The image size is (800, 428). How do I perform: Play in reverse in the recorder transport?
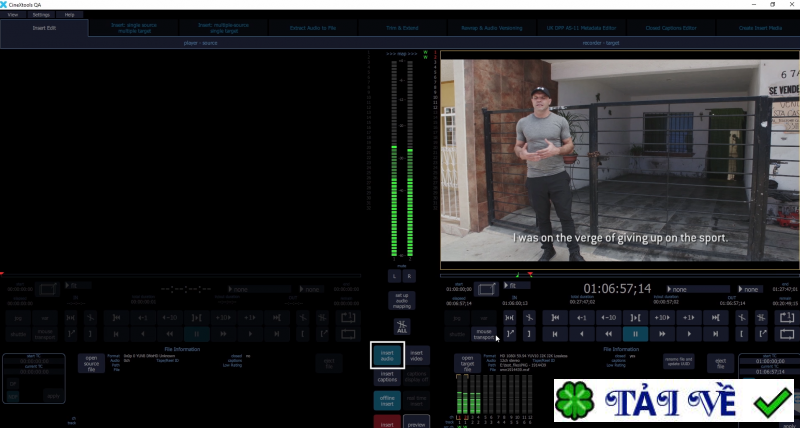582,334
